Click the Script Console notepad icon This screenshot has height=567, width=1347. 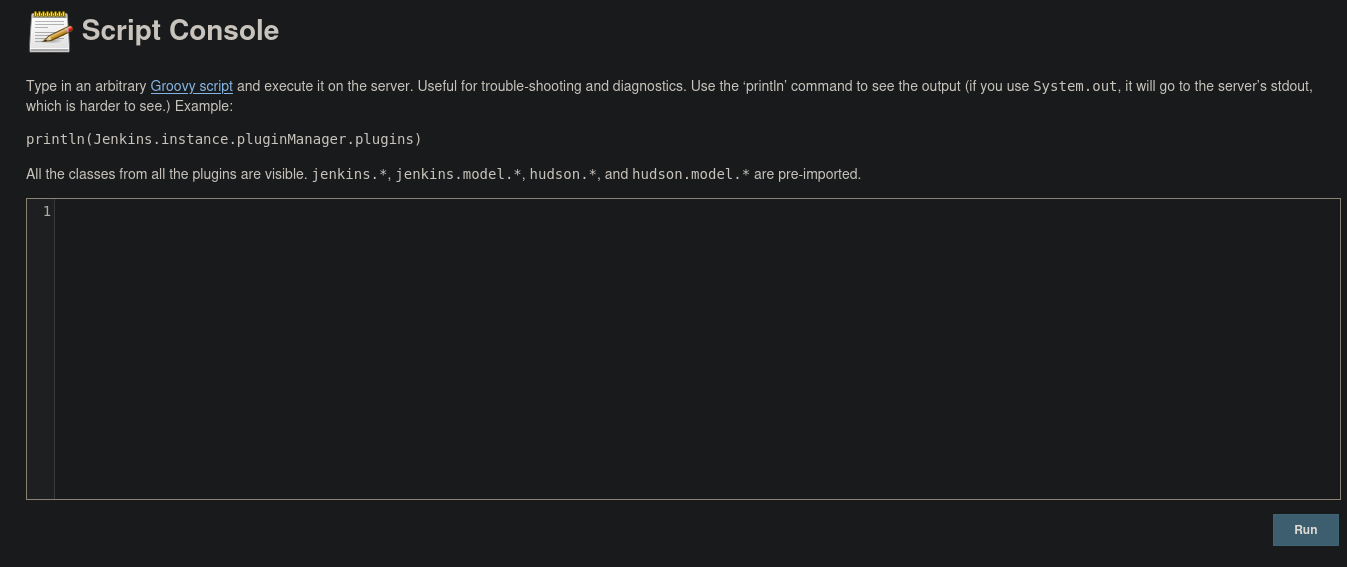tap(50, 31)
